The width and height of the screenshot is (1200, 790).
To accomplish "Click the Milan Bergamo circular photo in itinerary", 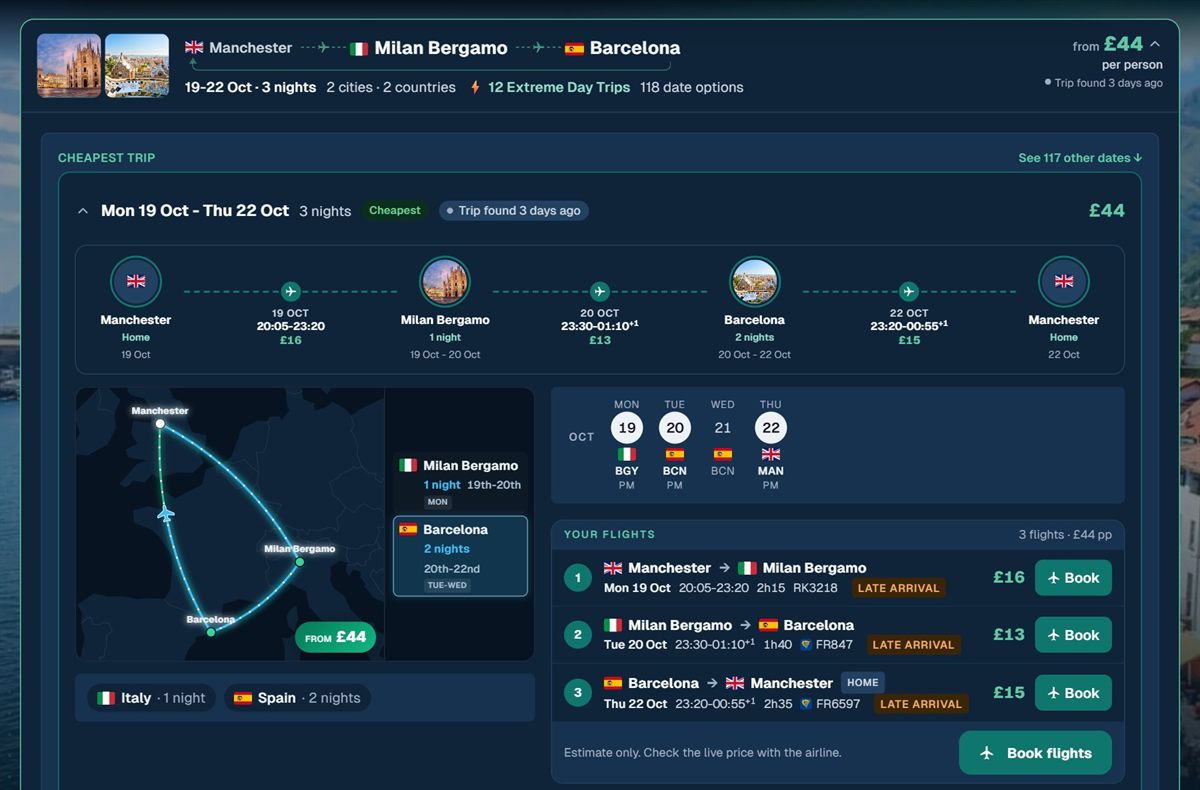I will tap(445, 281).
